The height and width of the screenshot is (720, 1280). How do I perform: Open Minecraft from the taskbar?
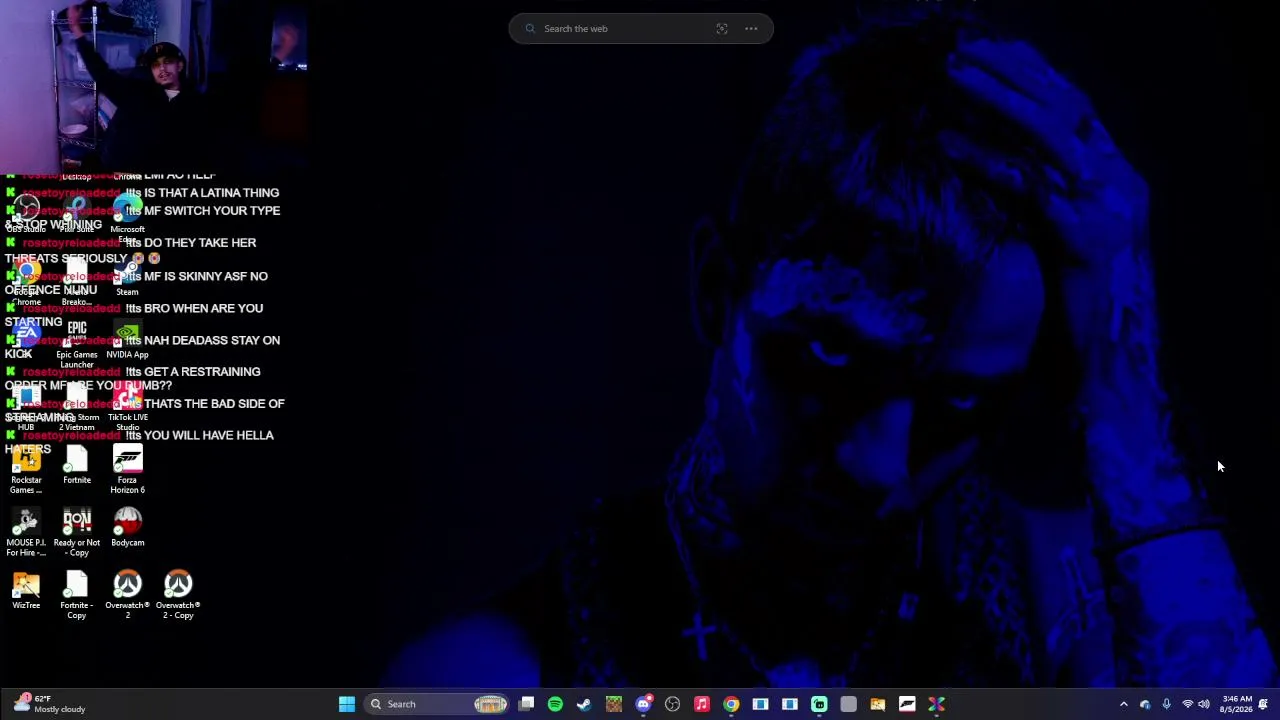(x=614, y=704)
